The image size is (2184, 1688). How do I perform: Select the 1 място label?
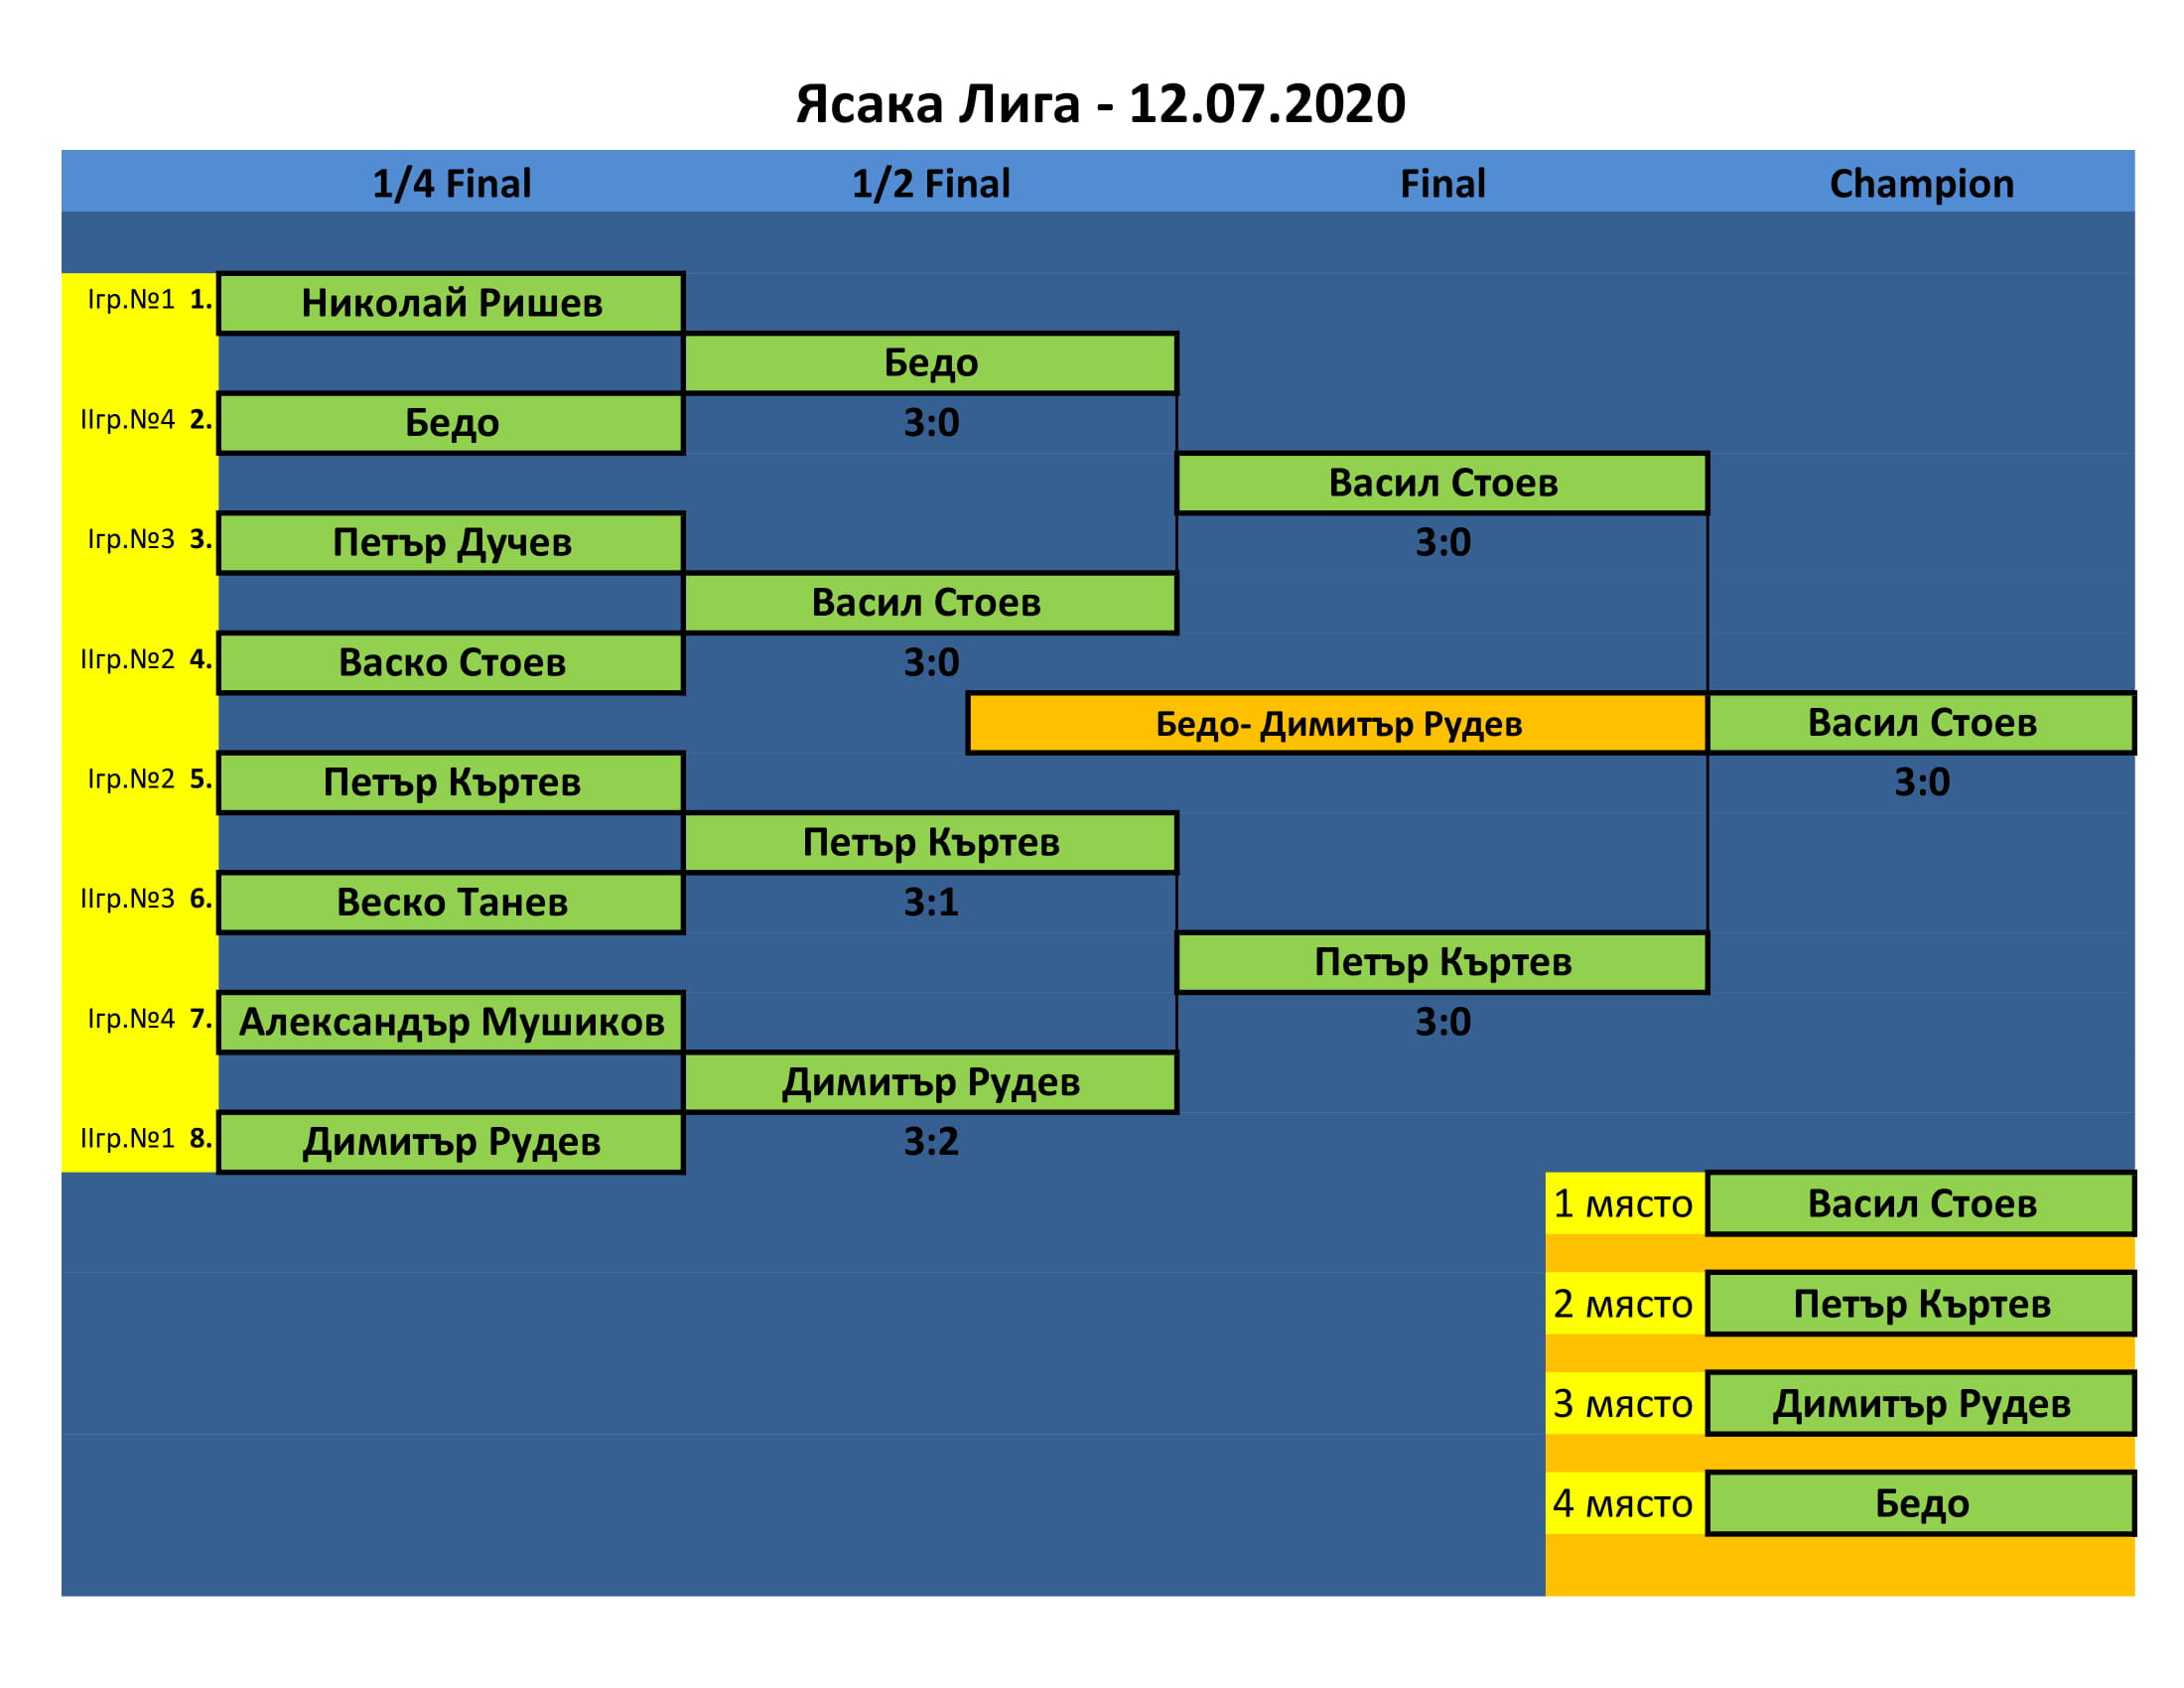tap(1622, 1204)
